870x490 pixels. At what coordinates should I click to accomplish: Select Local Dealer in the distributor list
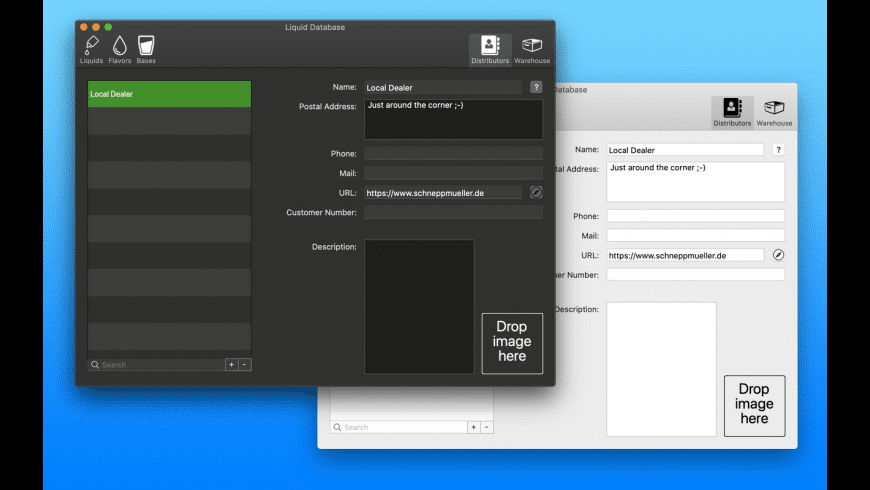coord(169,94)
